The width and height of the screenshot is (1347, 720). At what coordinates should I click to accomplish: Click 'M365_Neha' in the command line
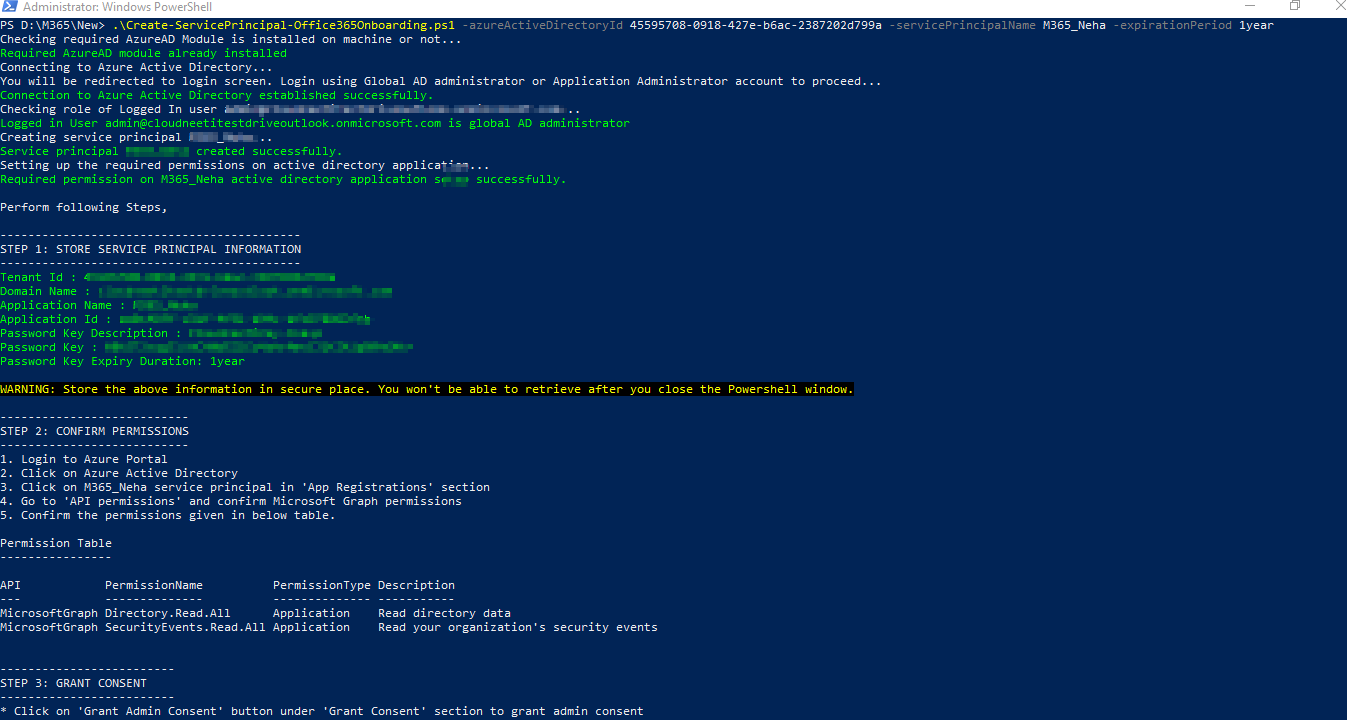1074,25
